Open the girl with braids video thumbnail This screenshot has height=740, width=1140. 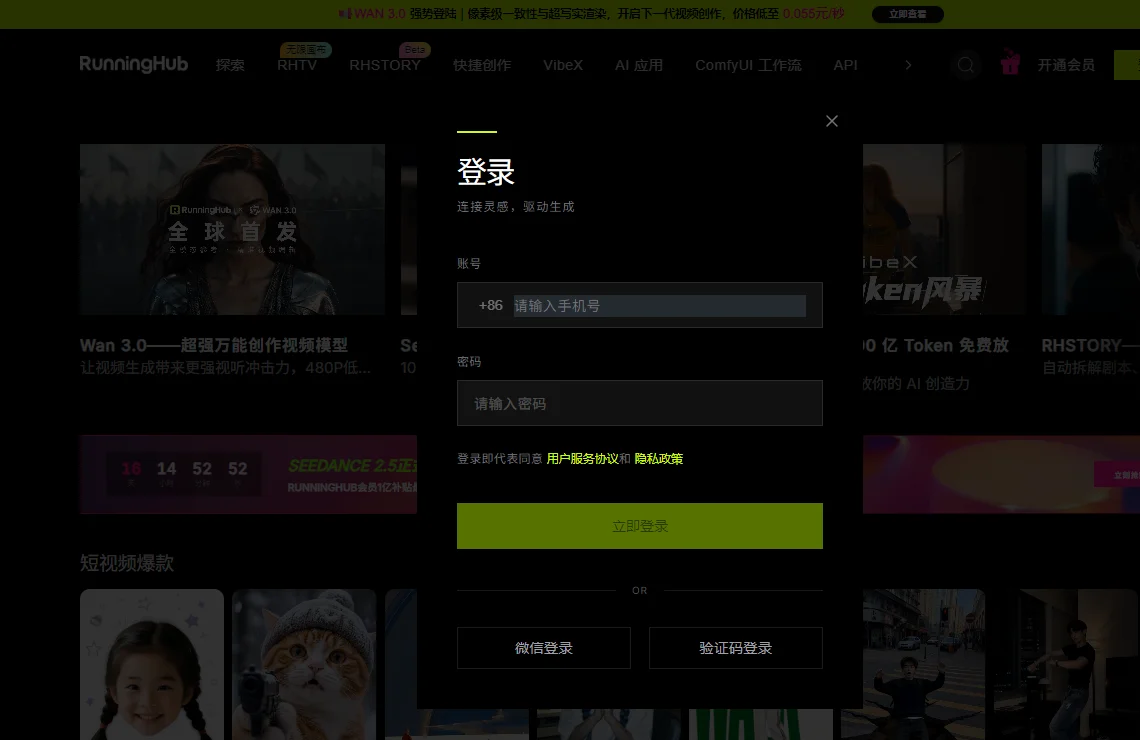click(152, 664)
